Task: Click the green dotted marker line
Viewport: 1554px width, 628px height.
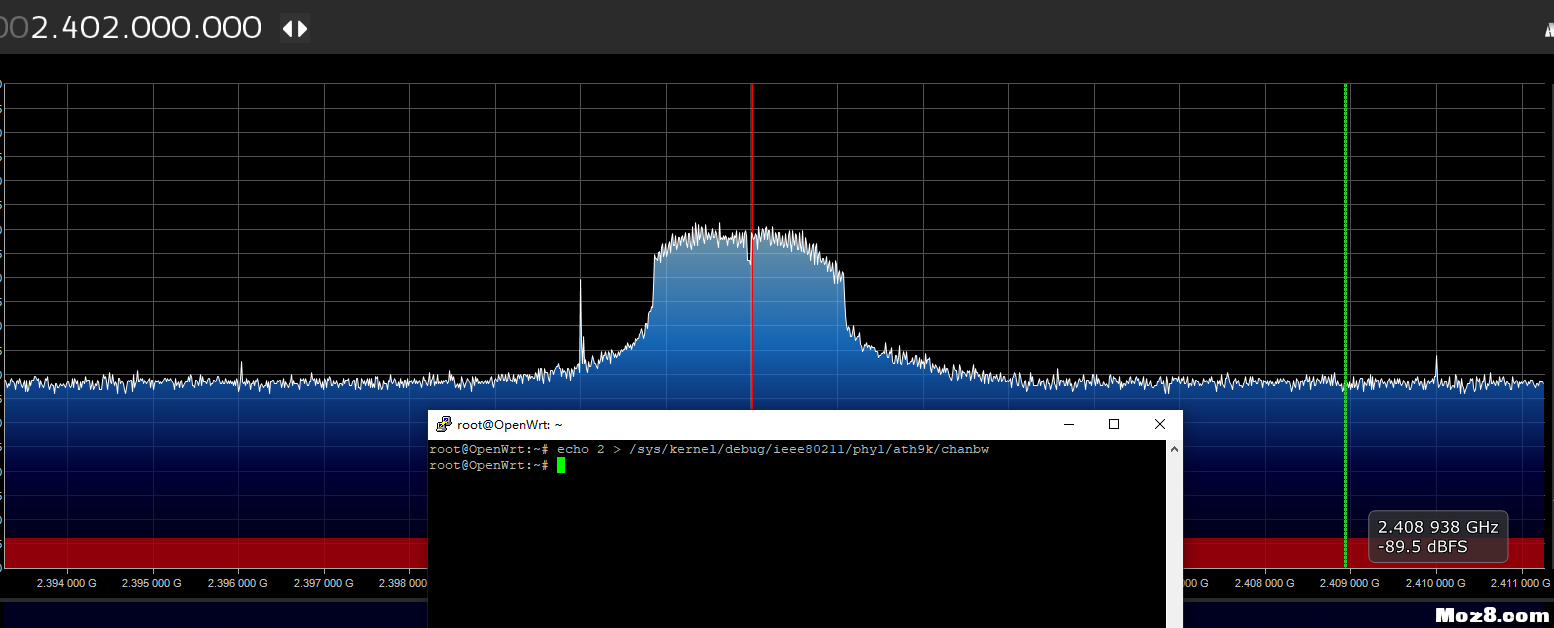Action: (x=1346, y=325)
